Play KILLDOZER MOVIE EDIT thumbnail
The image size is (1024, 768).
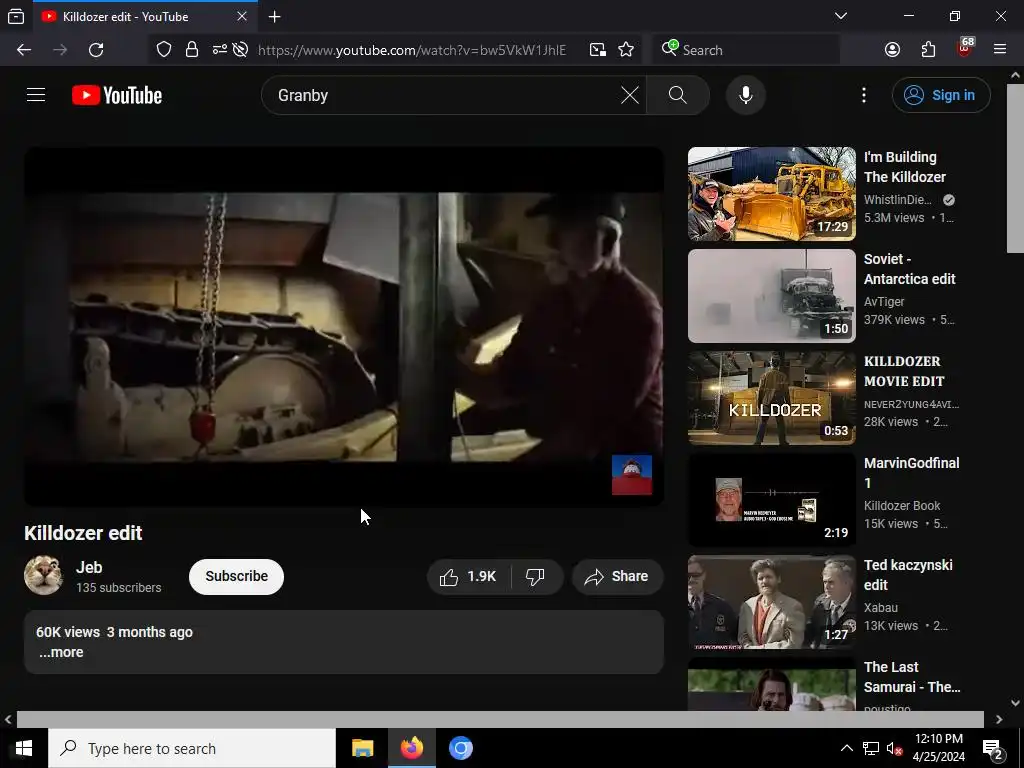[771, 398]
